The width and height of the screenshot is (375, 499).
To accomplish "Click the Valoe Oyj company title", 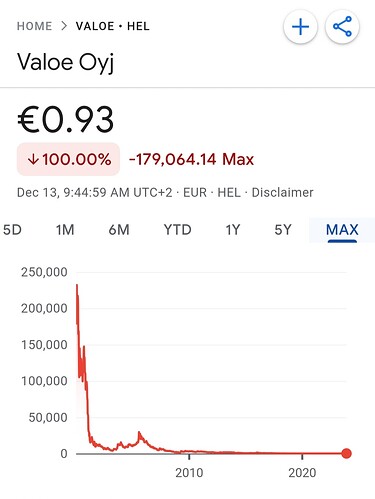I will click(x=66, y=63).
